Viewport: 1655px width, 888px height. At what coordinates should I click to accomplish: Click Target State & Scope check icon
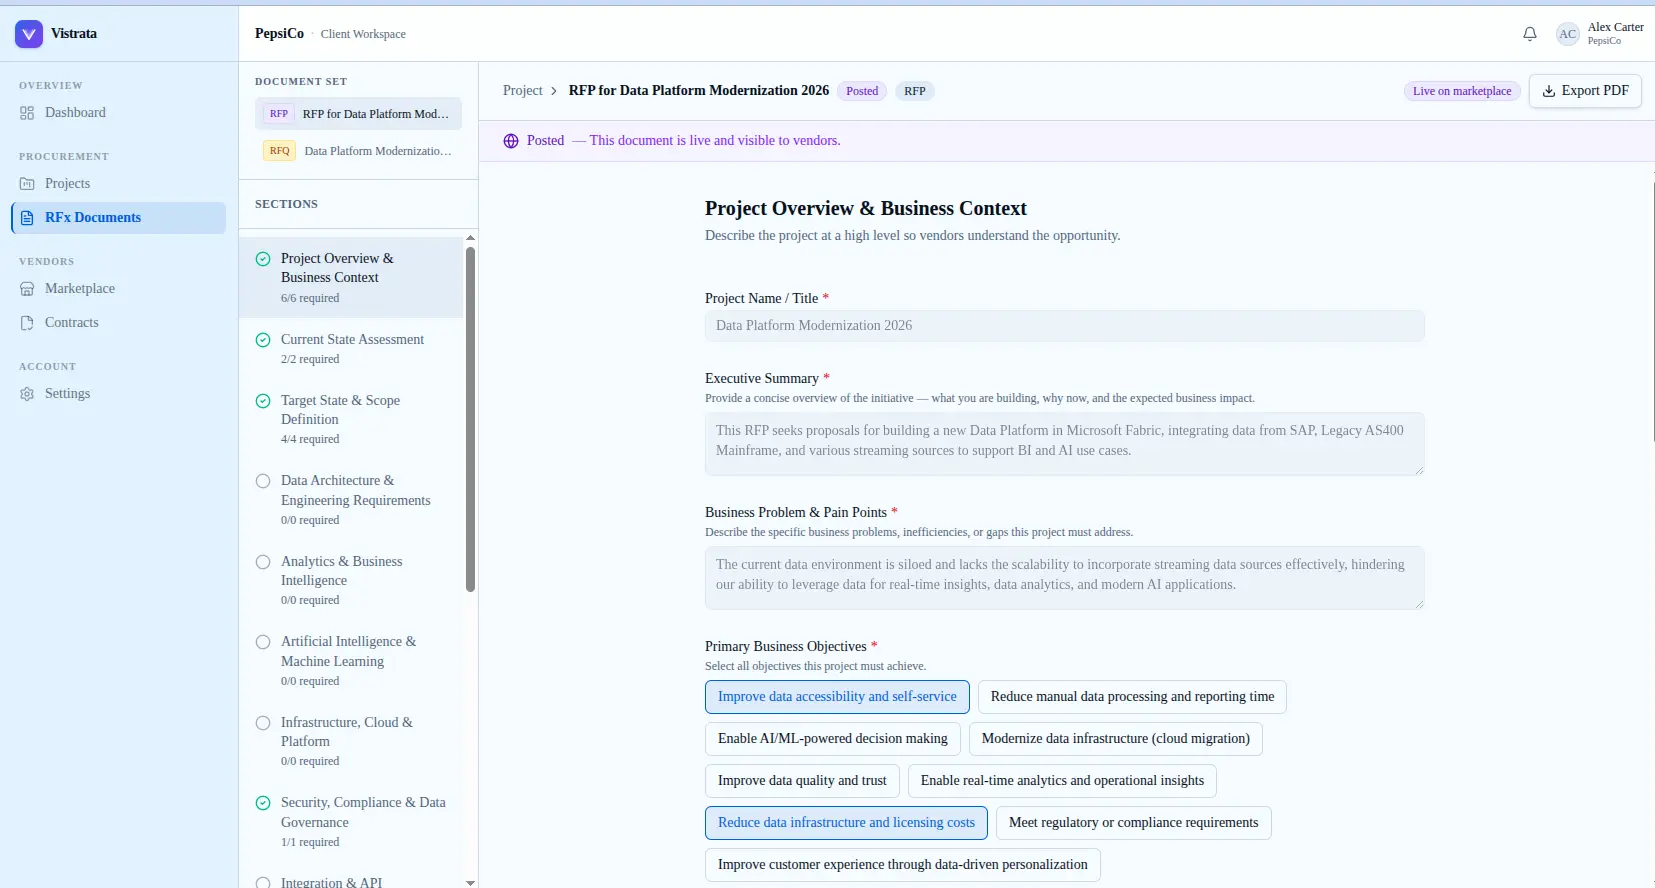pyautogui.click(x=263, y=401)
